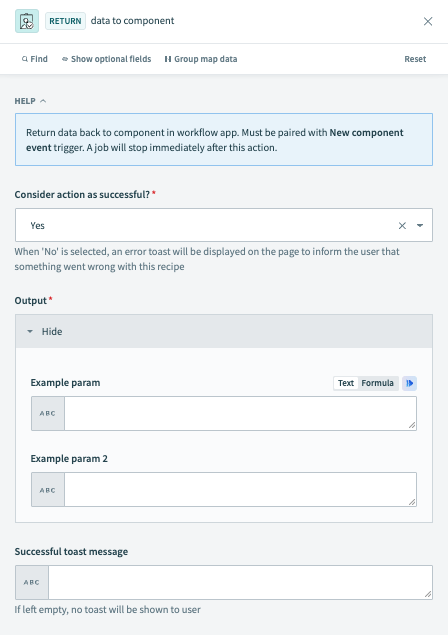Screen dimensions: 448x635
Task: Open the Find search tool
Action: [x=35, y=59]
